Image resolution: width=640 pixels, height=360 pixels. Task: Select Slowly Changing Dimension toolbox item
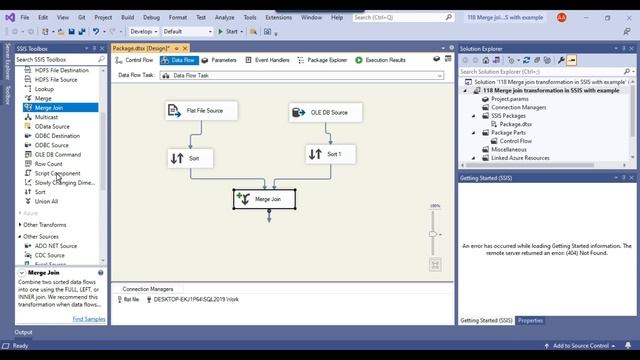tap(64, 183)
